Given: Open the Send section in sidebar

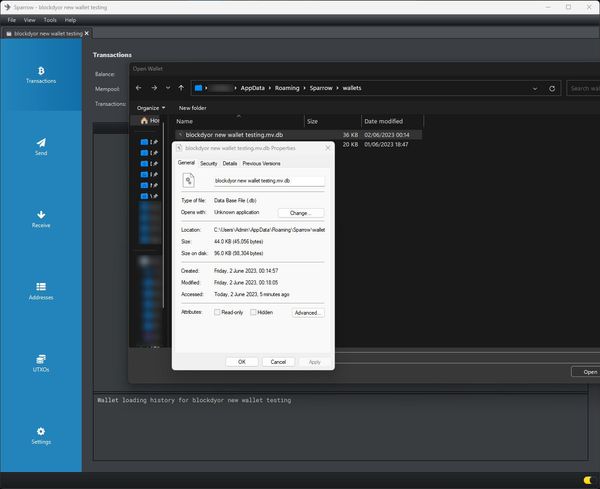Looking at the screenshot, I should (41, 147).
